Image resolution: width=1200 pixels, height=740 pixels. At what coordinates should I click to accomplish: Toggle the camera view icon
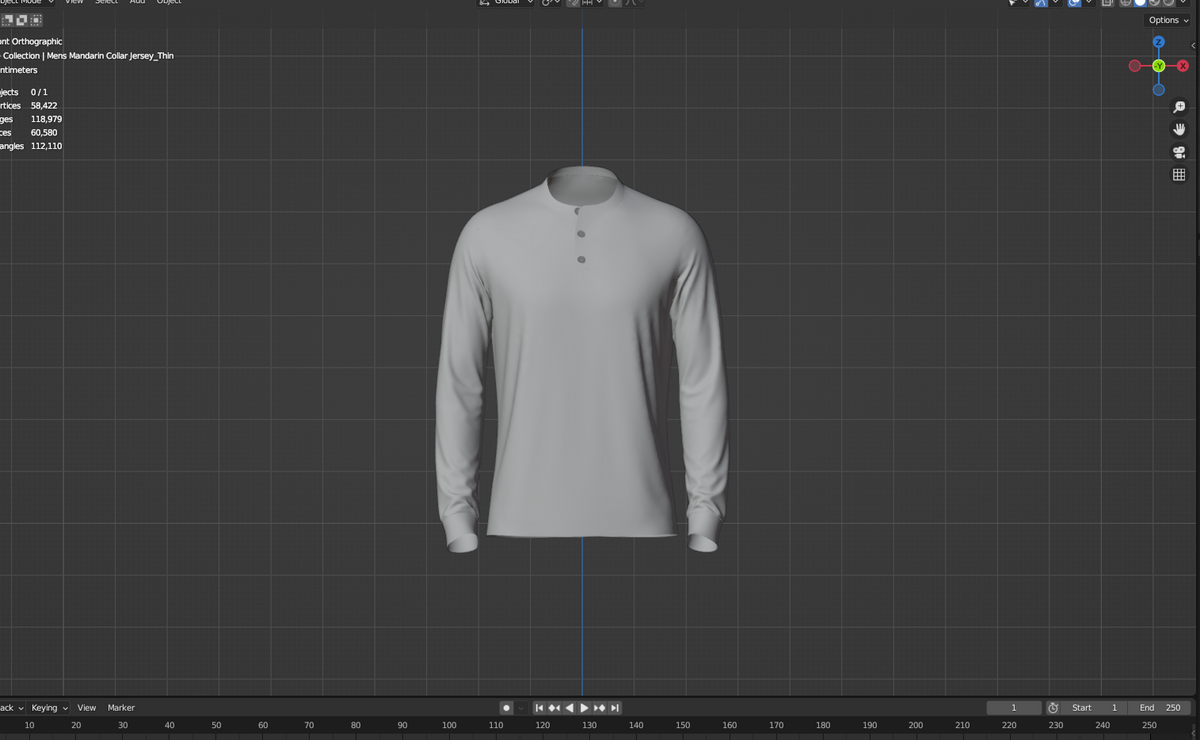point(1179,152)
